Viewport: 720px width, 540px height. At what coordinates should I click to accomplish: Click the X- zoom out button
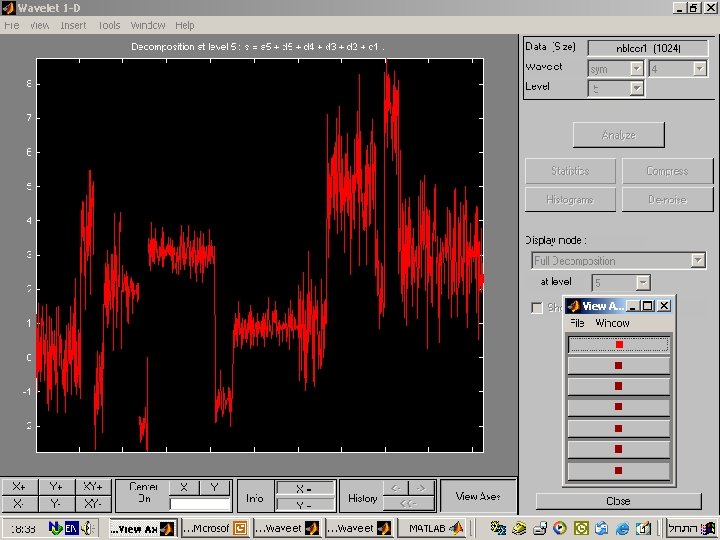19,503
